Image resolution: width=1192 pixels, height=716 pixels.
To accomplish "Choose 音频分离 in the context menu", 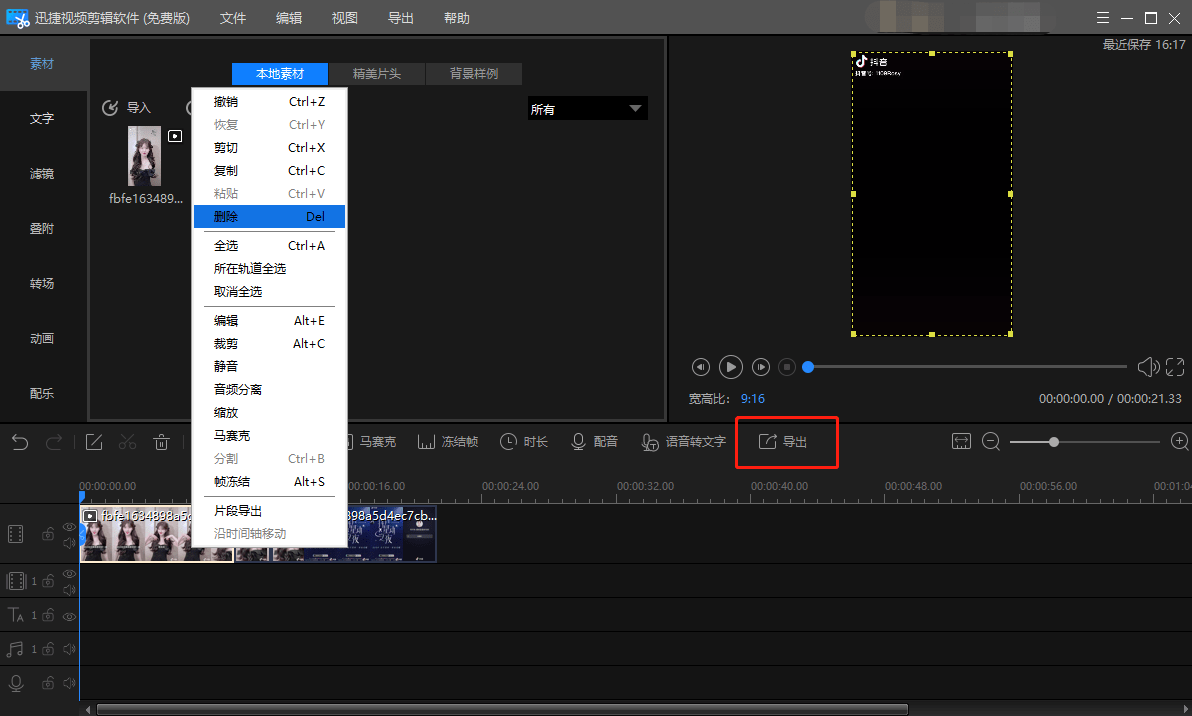I will coord(269,389).
